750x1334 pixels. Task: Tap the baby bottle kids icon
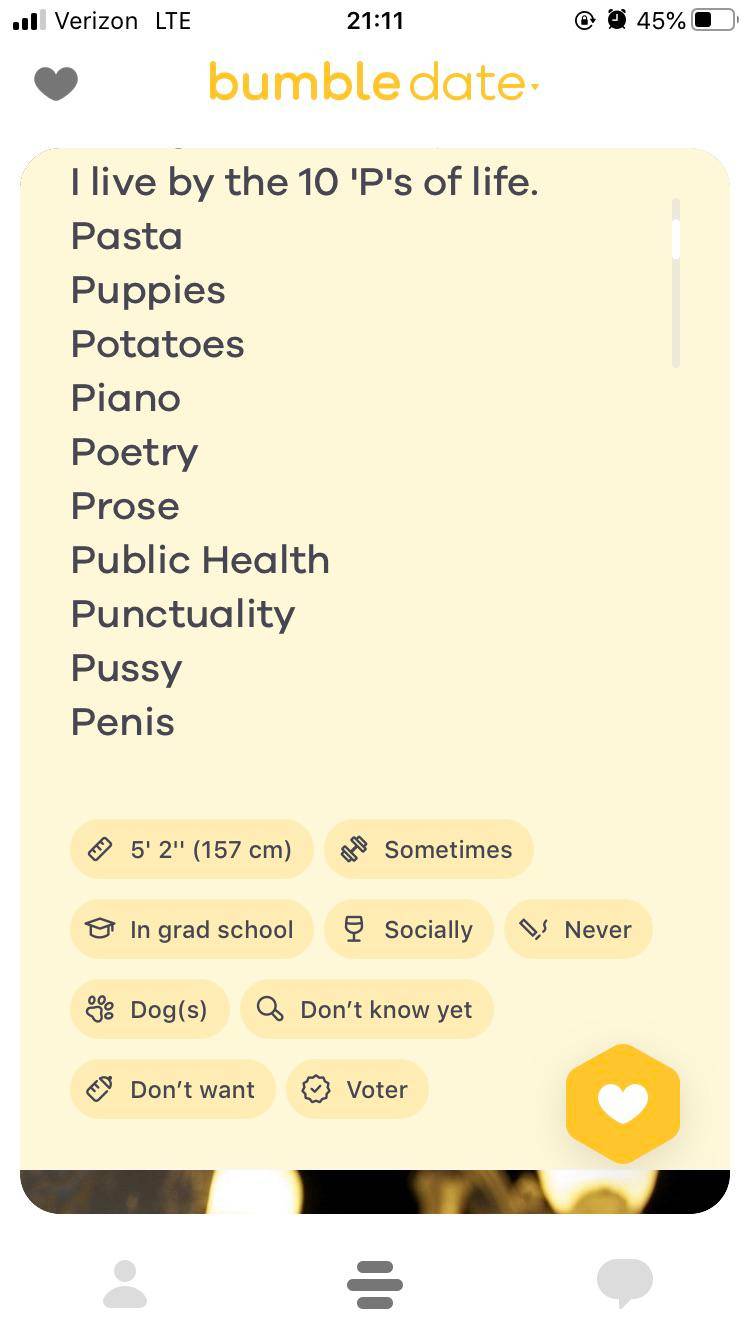[100, 1090]
